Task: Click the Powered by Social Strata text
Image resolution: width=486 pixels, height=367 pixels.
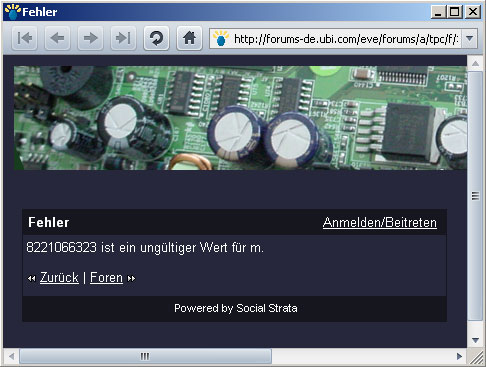Action: (x=236, y=308)
